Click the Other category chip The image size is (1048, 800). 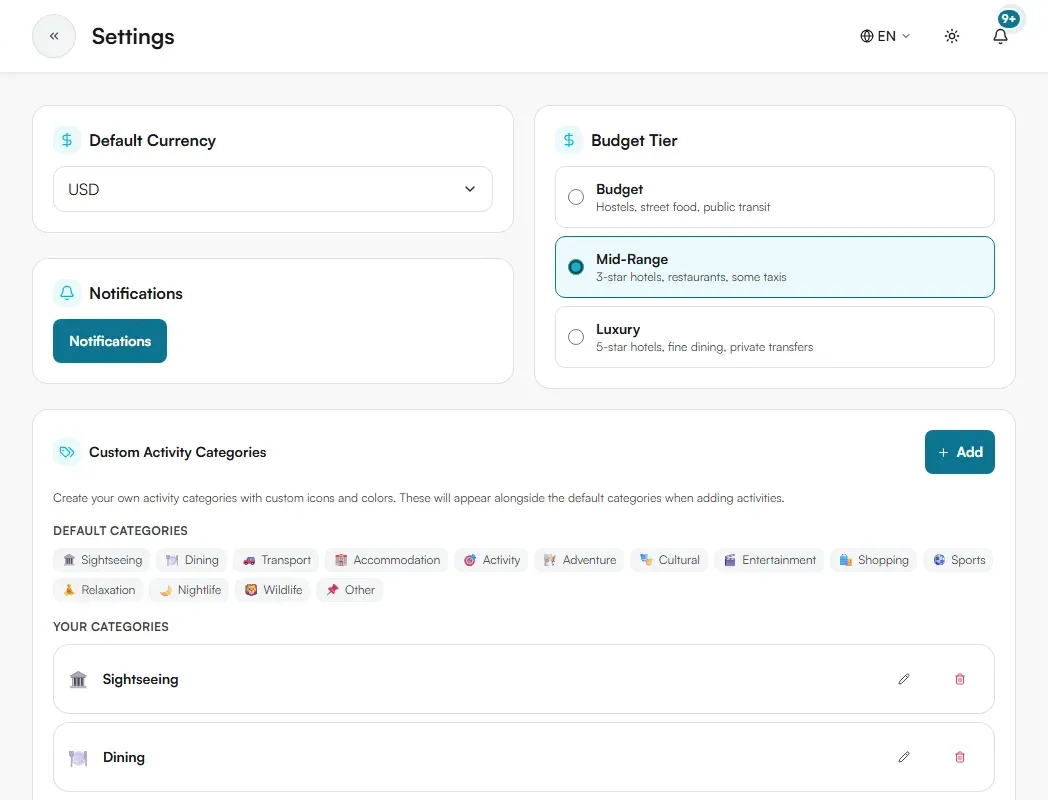pyautogui.click(x=350, y=590)
